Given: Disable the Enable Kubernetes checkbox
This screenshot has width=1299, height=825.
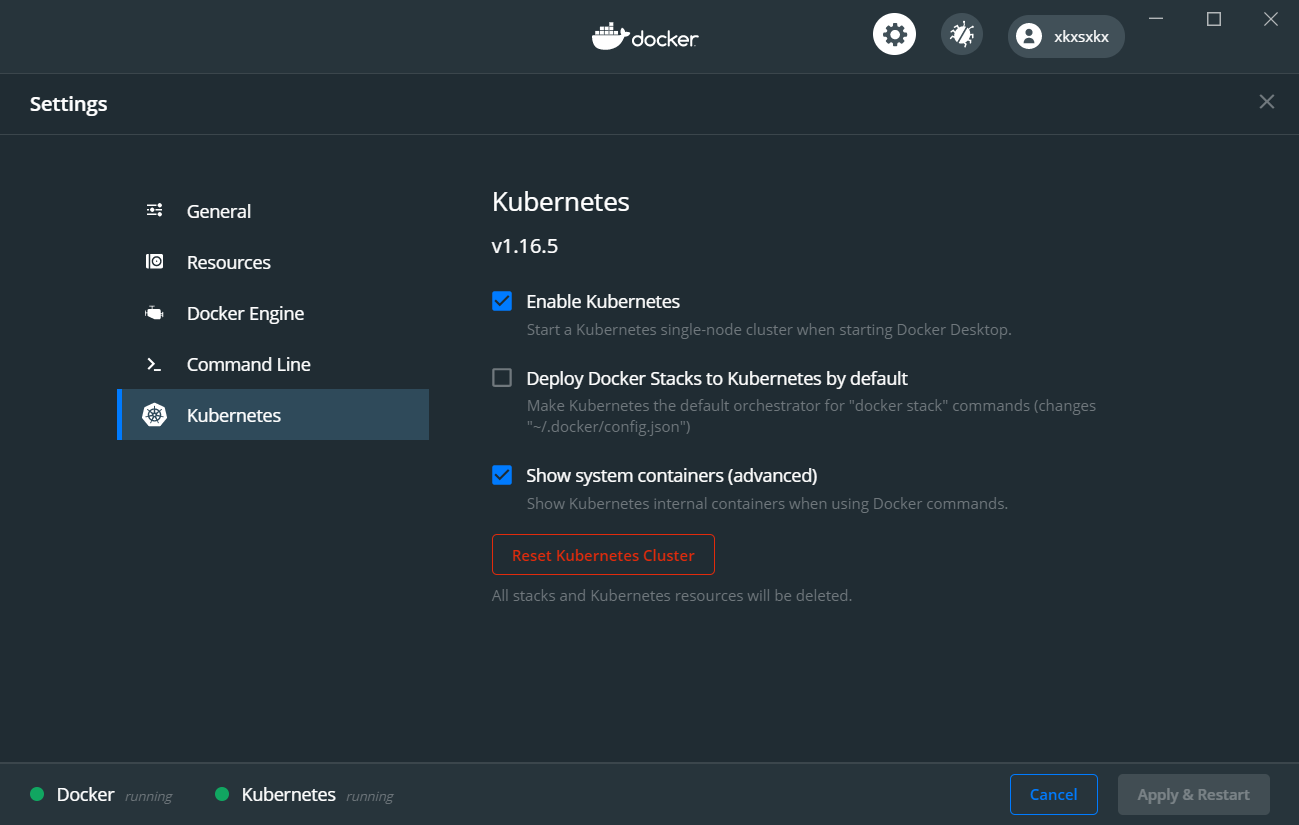Looking at the screenshot, I should pos(501,300).
